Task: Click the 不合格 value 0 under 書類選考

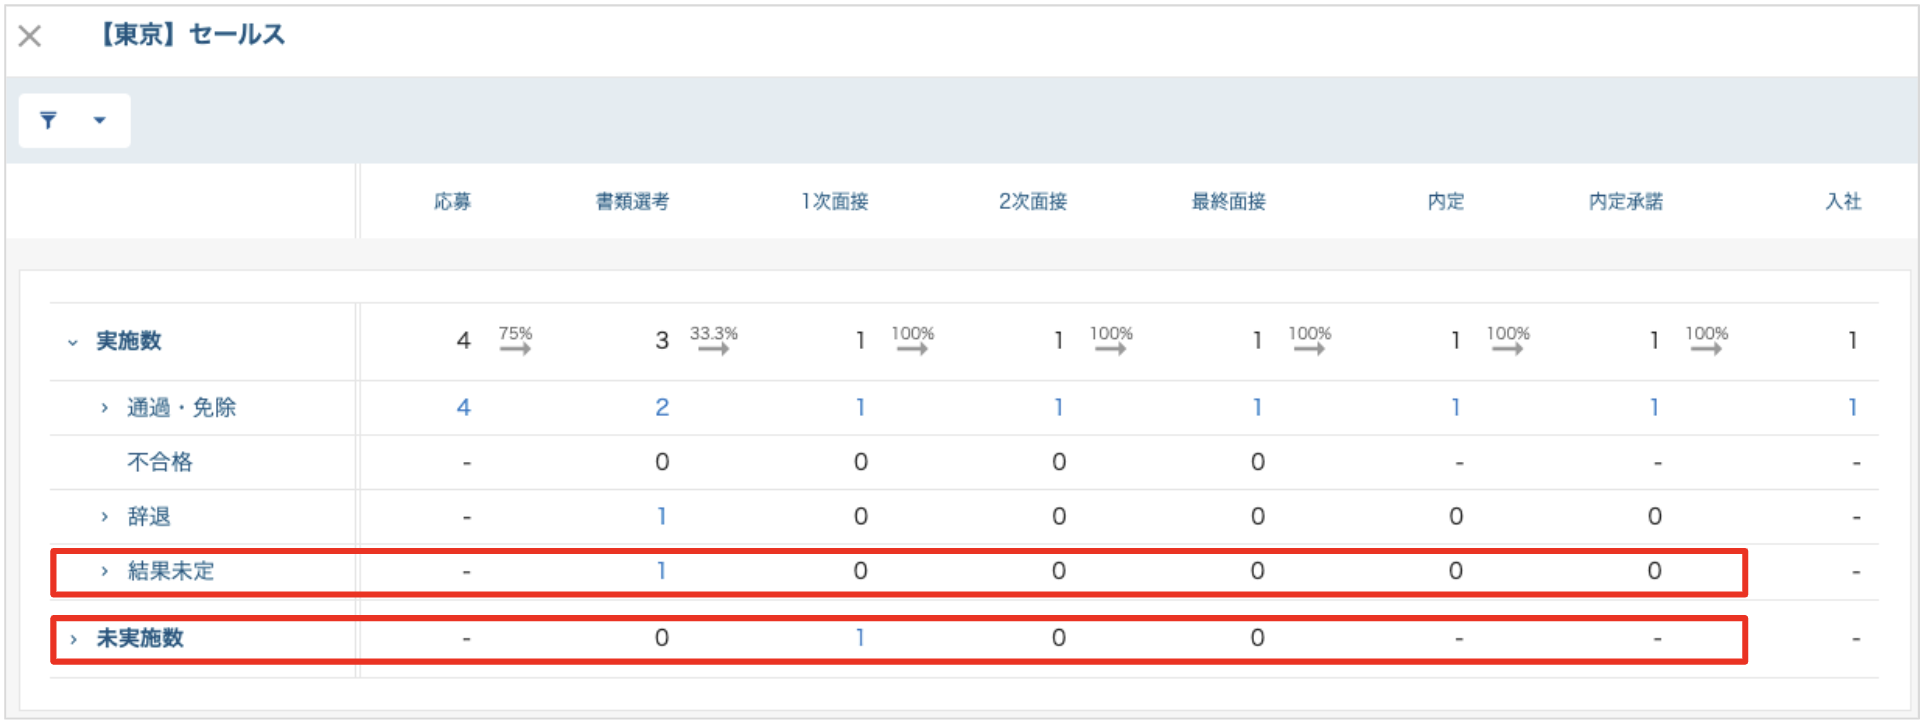Action: pos(662,462)
